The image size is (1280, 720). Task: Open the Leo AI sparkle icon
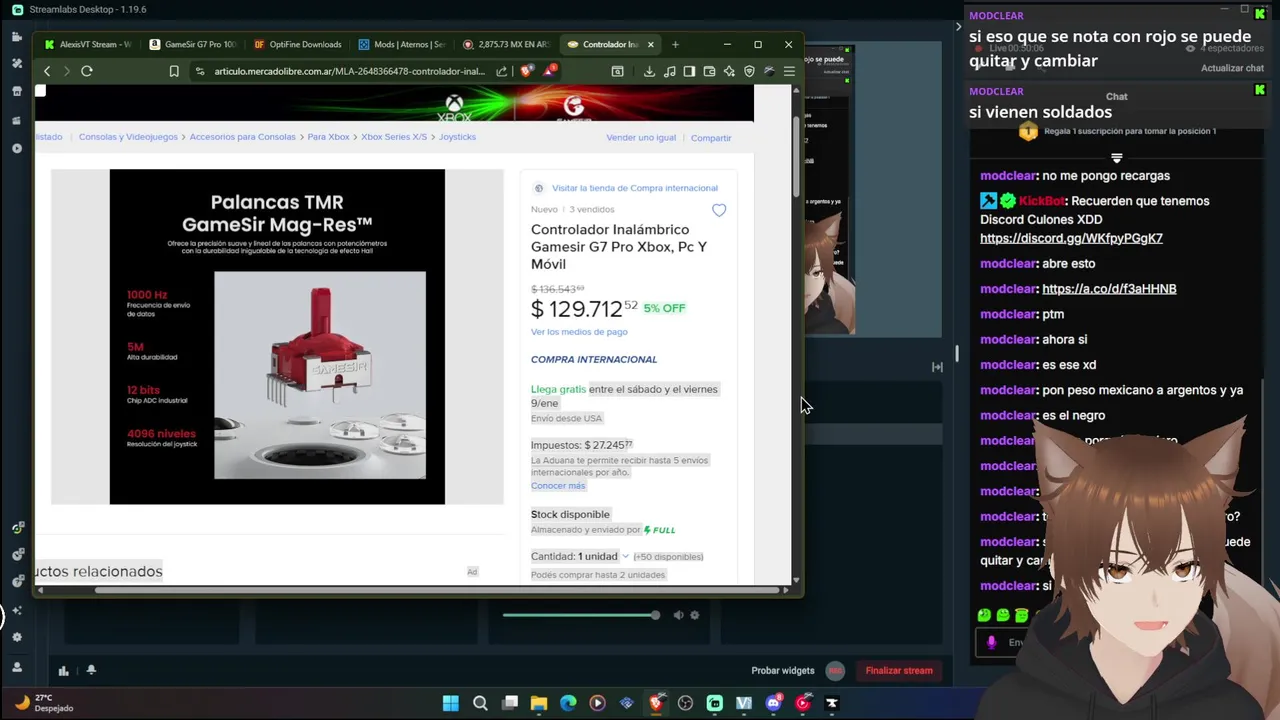[x=729, y=71]
